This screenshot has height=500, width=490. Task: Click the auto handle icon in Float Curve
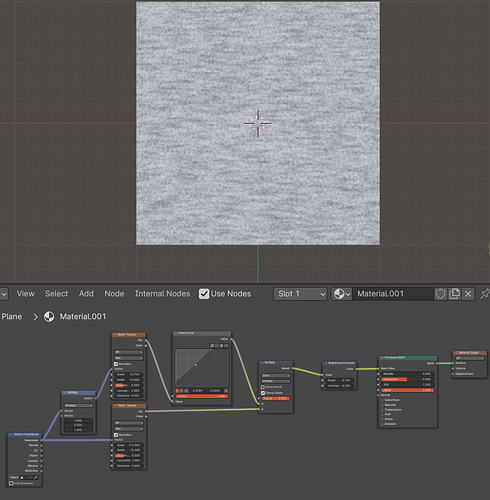point(178,390)
